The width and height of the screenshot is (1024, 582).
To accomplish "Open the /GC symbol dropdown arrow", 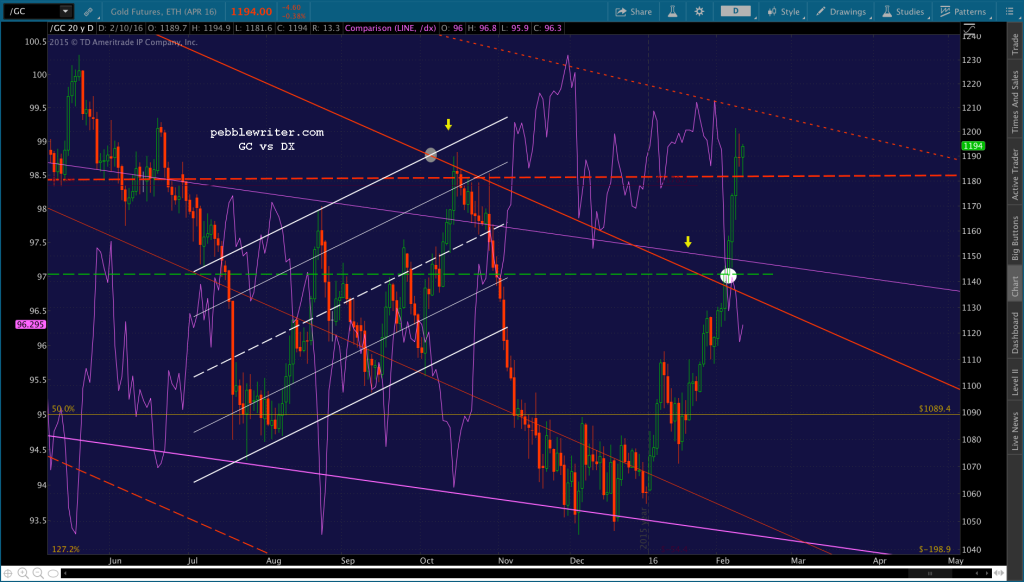I will (65, 11).
